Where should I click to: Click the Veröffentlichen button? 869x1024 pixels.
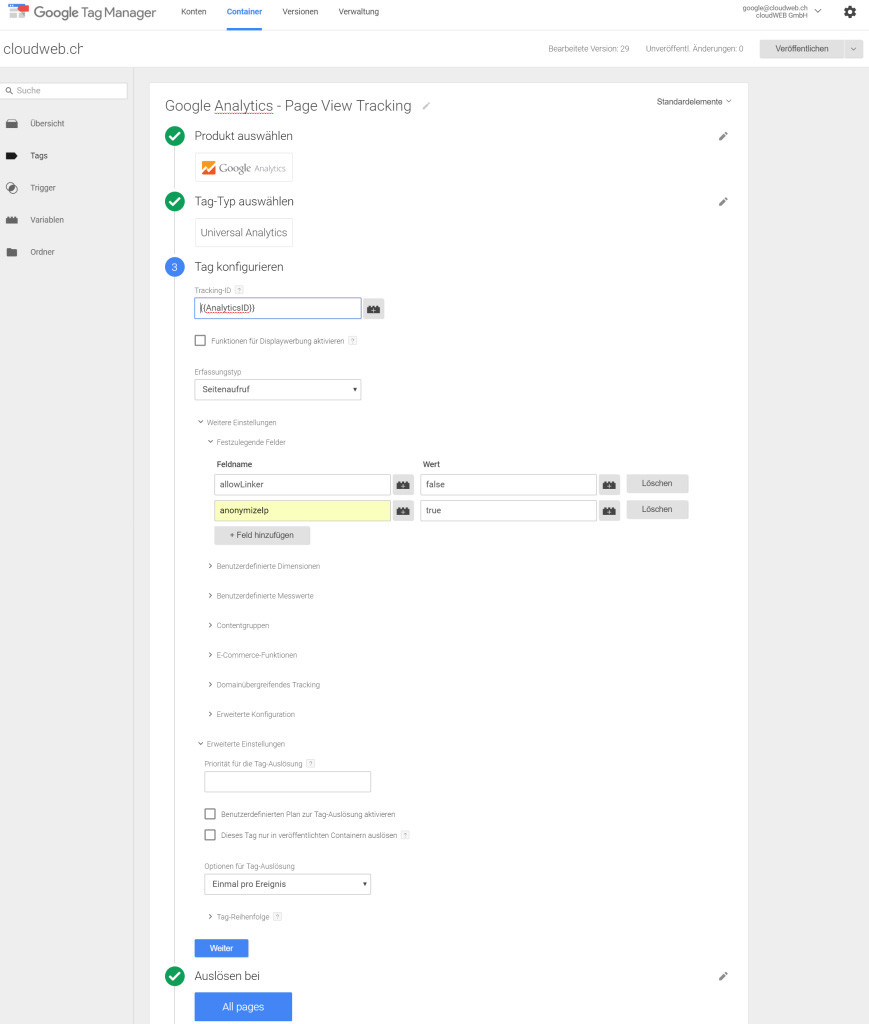tap(802, 49)
